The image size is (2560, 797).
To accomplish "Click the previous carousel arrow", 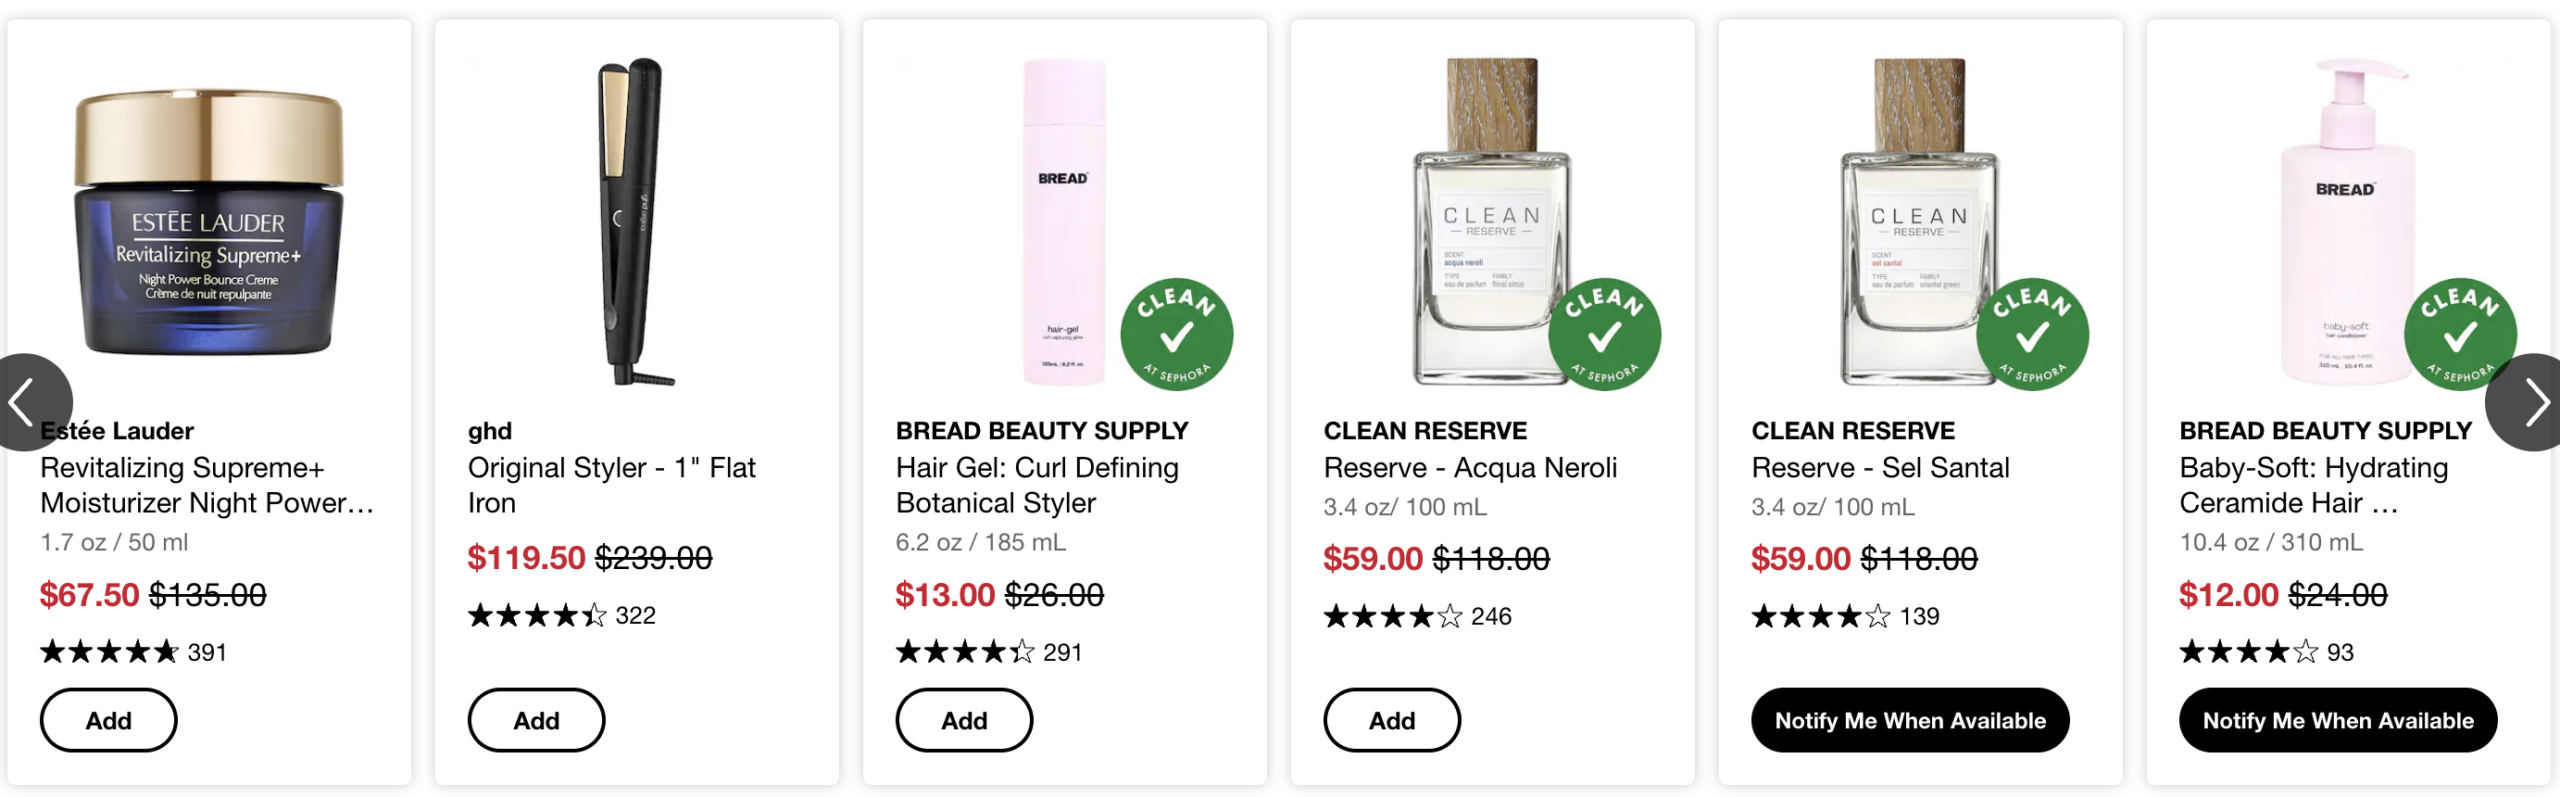I will [x=28, y=402].
